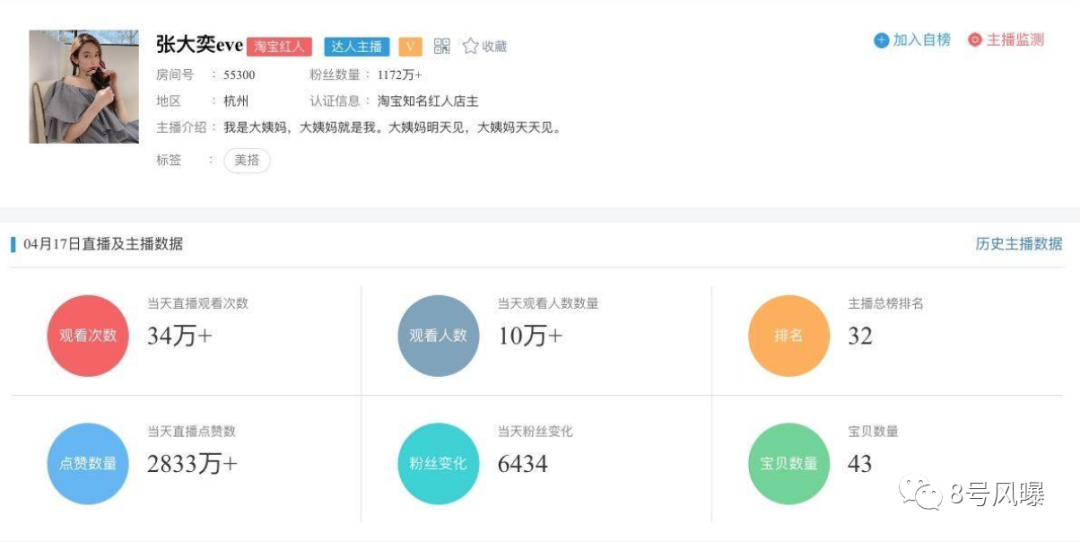Click the label 主播总榜排名

click(886, 303)
